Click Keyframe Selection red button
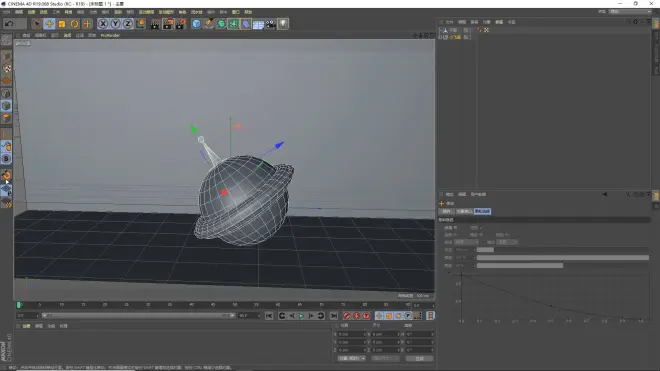The height and width of the screenshot is (371, 660). click(x=366, y=316)
